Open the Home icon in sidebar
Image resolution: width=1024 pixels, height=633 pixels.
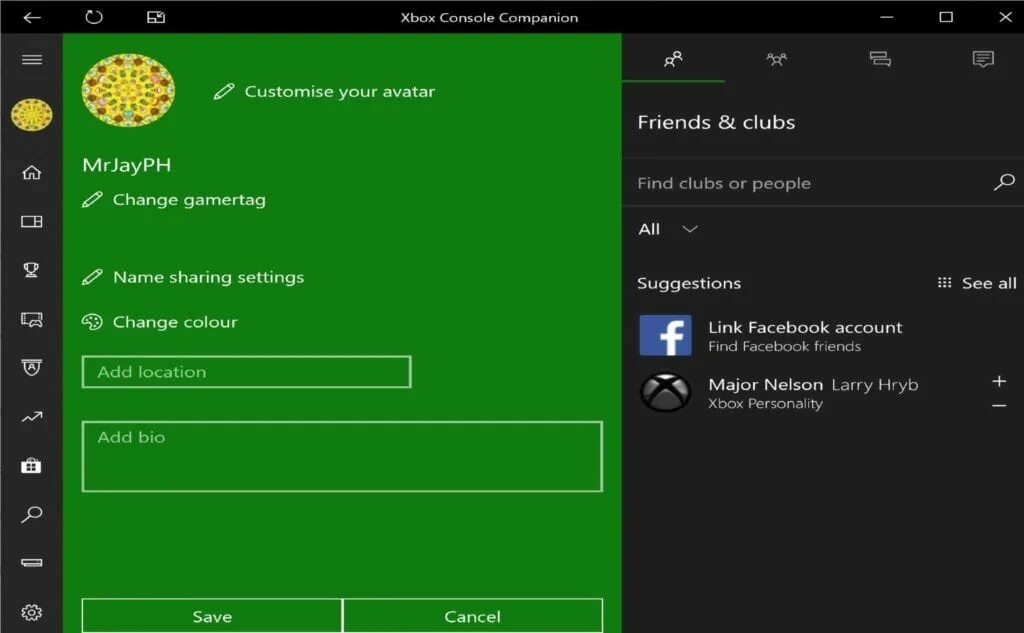(x=32, y=172)
